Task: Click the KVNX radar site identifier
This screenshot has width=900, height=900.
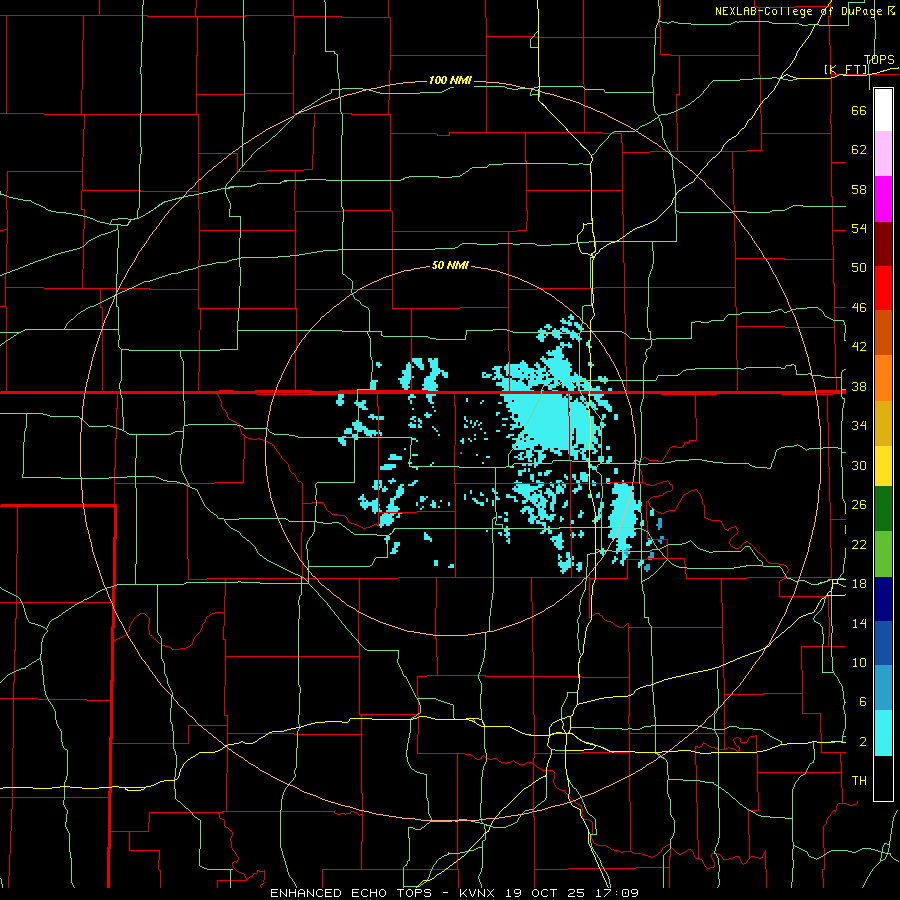Action: click(479, 893)
